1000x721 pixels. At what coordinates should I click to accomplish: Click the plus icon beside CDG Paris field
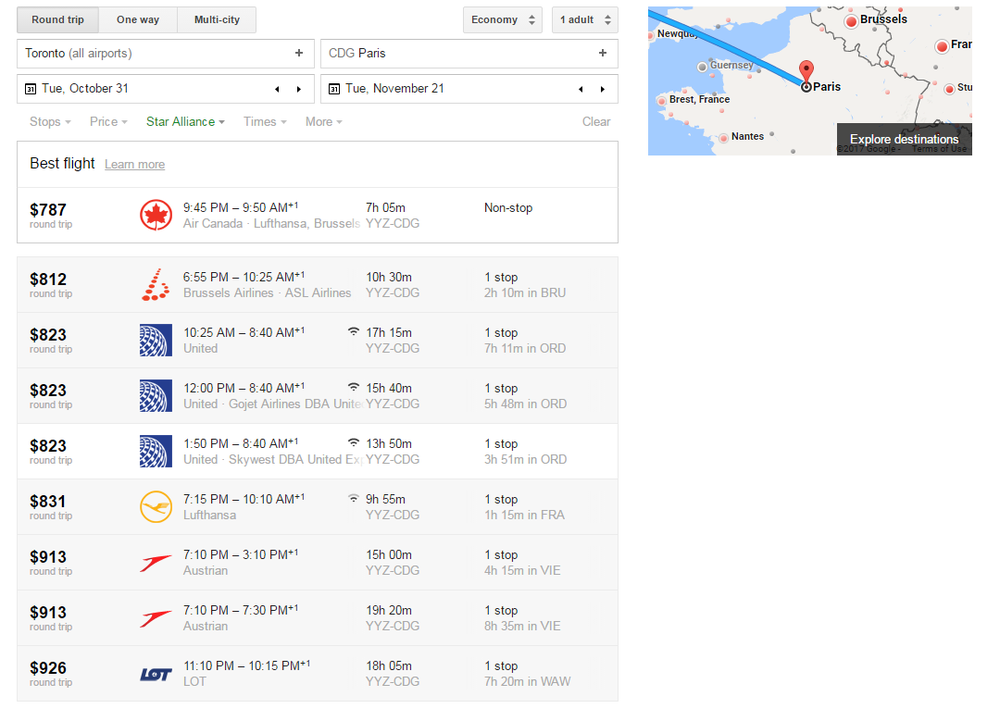click(x=603, y=53)
